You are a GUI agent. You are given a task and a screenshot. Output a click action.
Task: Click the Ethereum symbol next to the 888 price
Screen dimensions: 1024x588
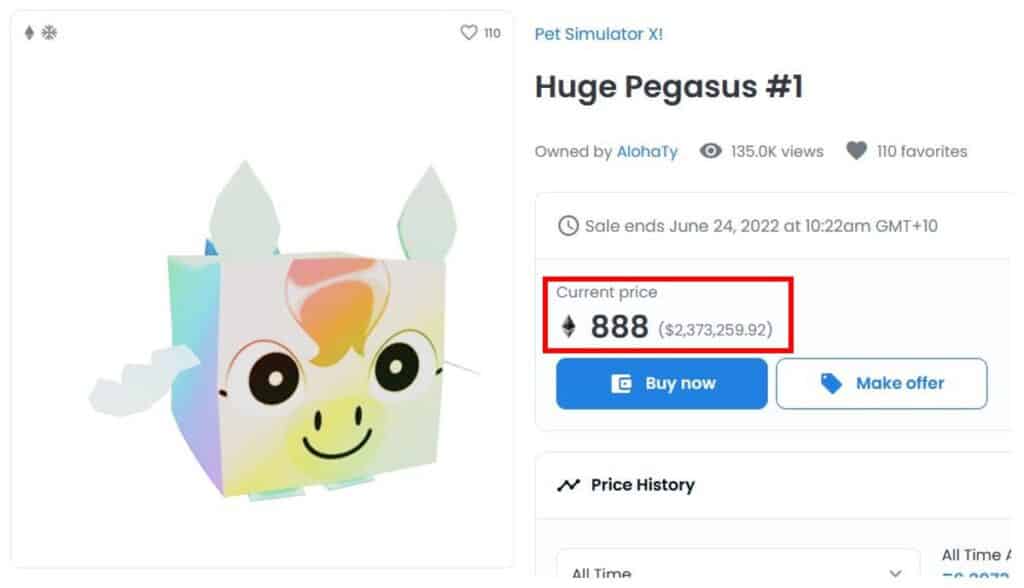point(567,327)
